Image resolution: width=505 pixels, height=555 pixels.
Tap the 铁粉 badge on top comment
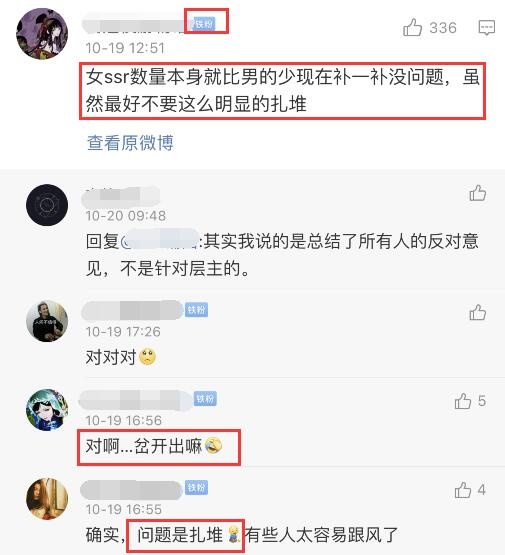(205, 24)
